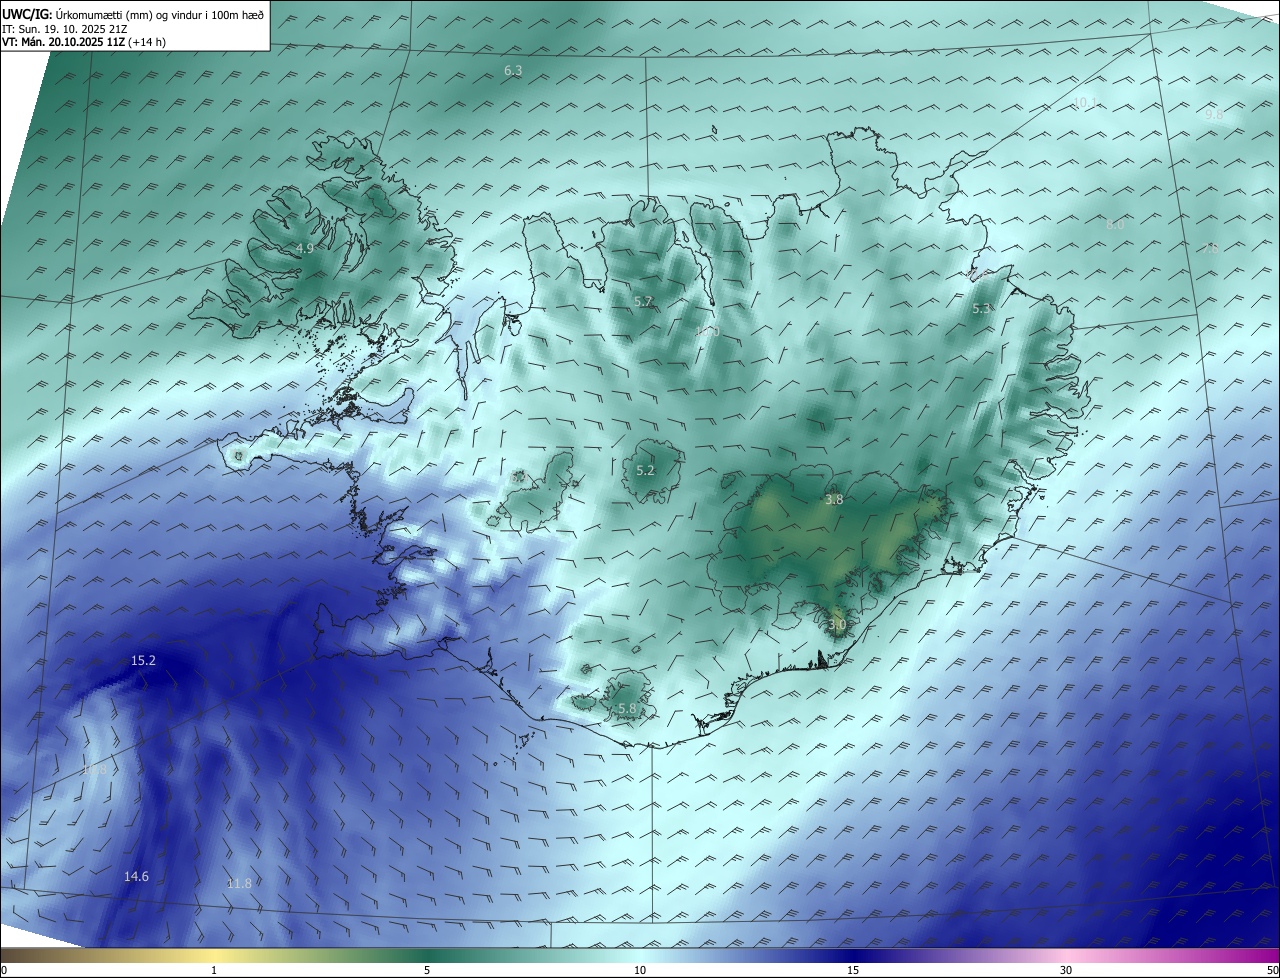The image size is (1280, 978).
Task: Click the map value 11.8
Action: [239, 883]
